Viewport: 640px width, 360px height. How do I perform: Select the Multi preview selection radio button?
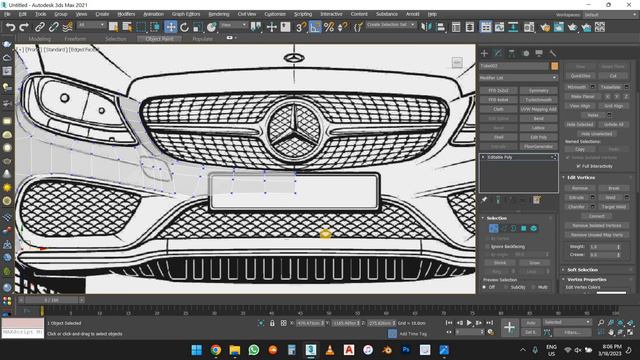pyautogui.click(x=533, y=287)
